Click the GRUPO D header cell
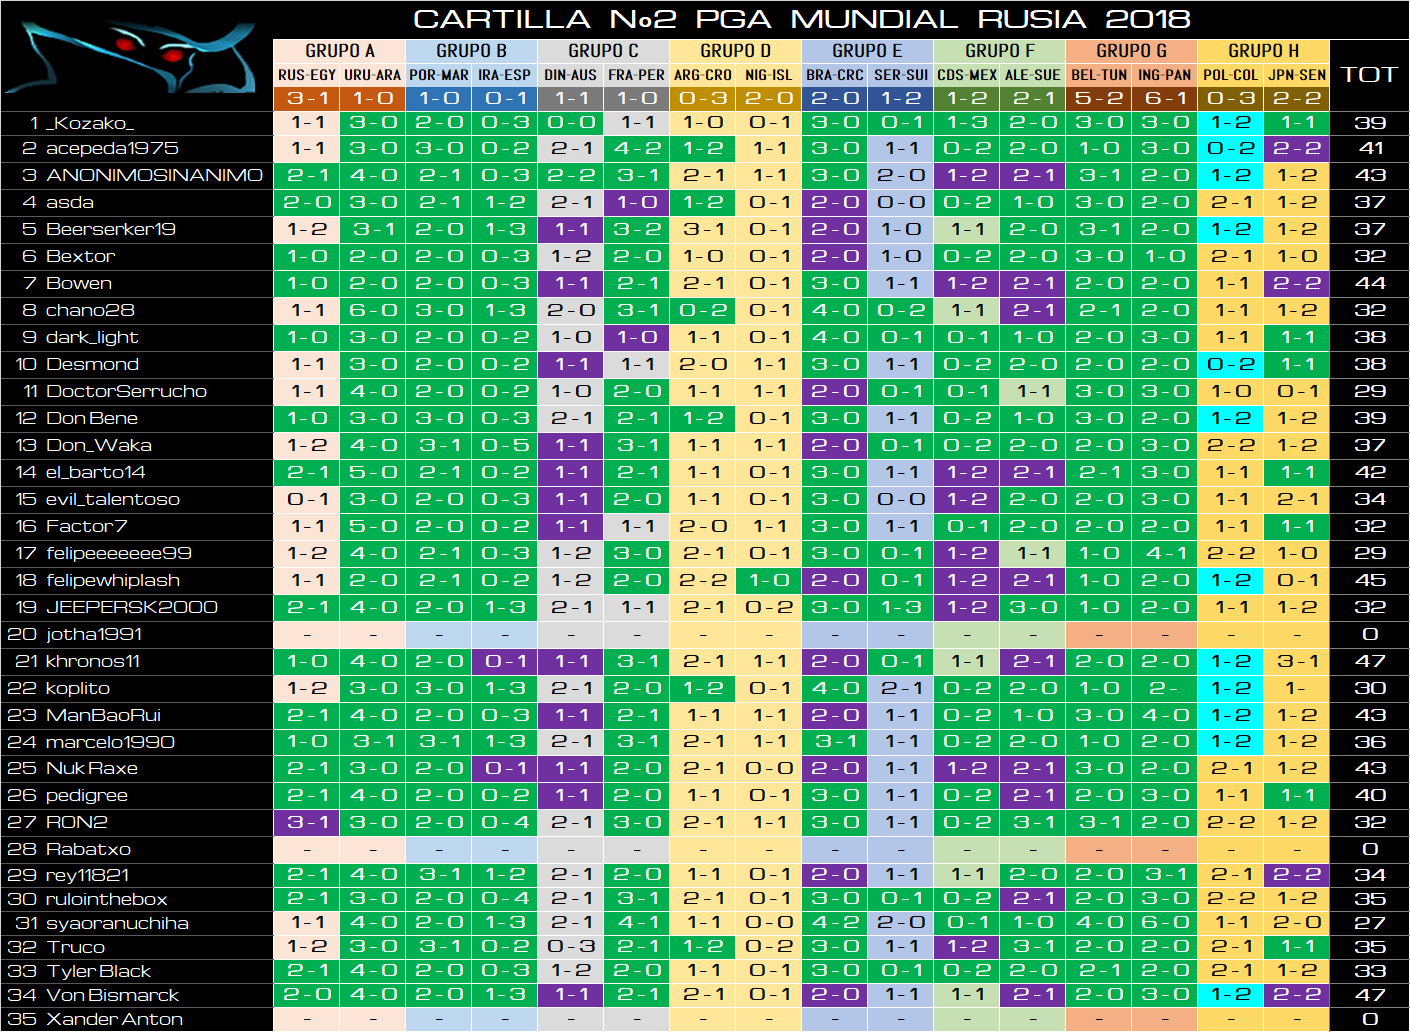Viewport: 1410px width, 1032px height. pos(735,51)
